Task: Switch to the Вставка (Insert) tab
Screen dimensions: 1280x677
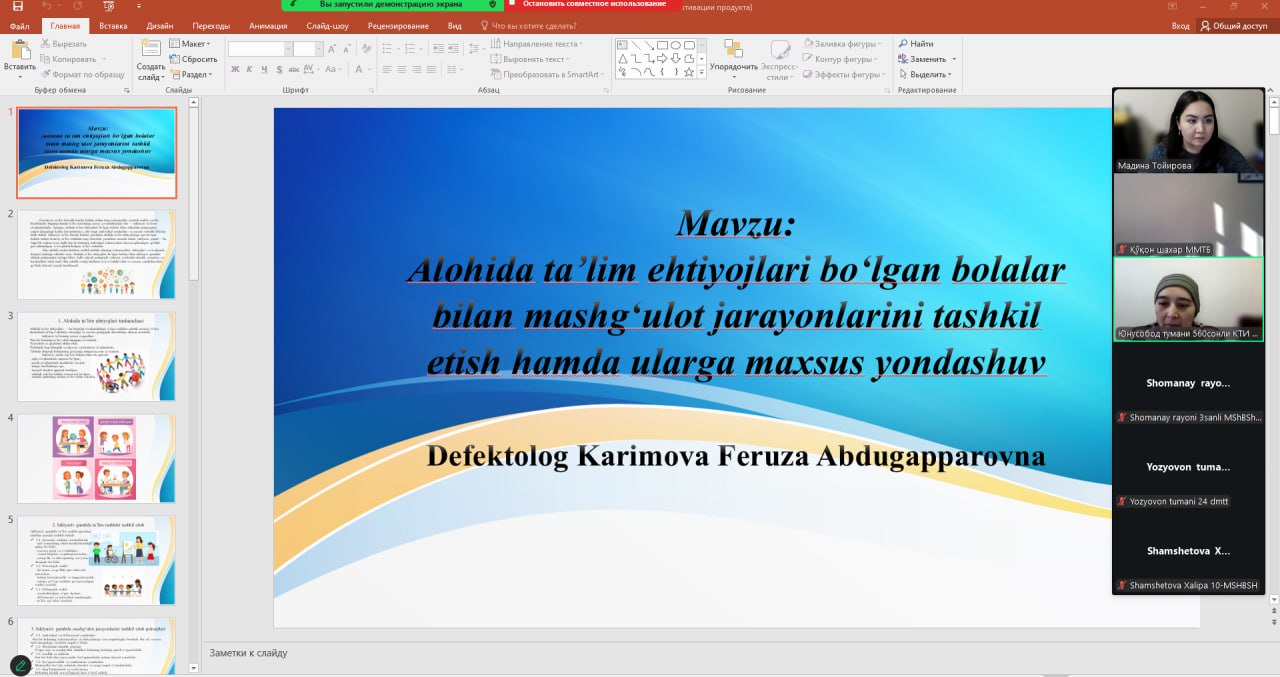Action: (x=113, y=26)
